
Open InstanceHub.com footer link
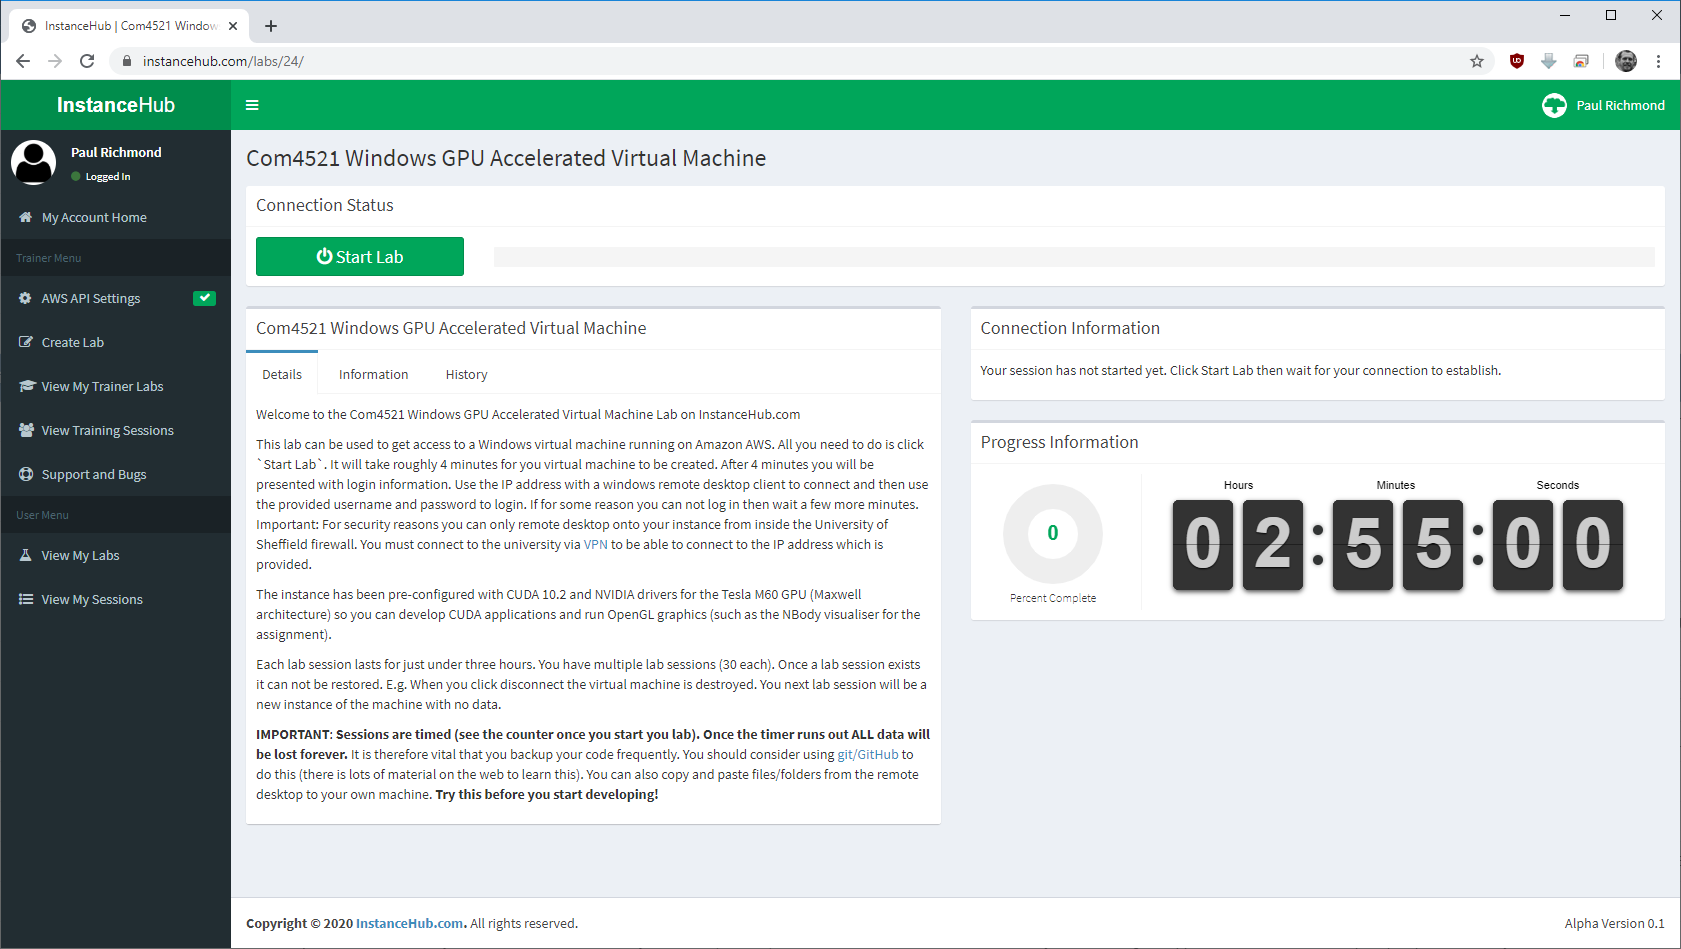(410, 923)
